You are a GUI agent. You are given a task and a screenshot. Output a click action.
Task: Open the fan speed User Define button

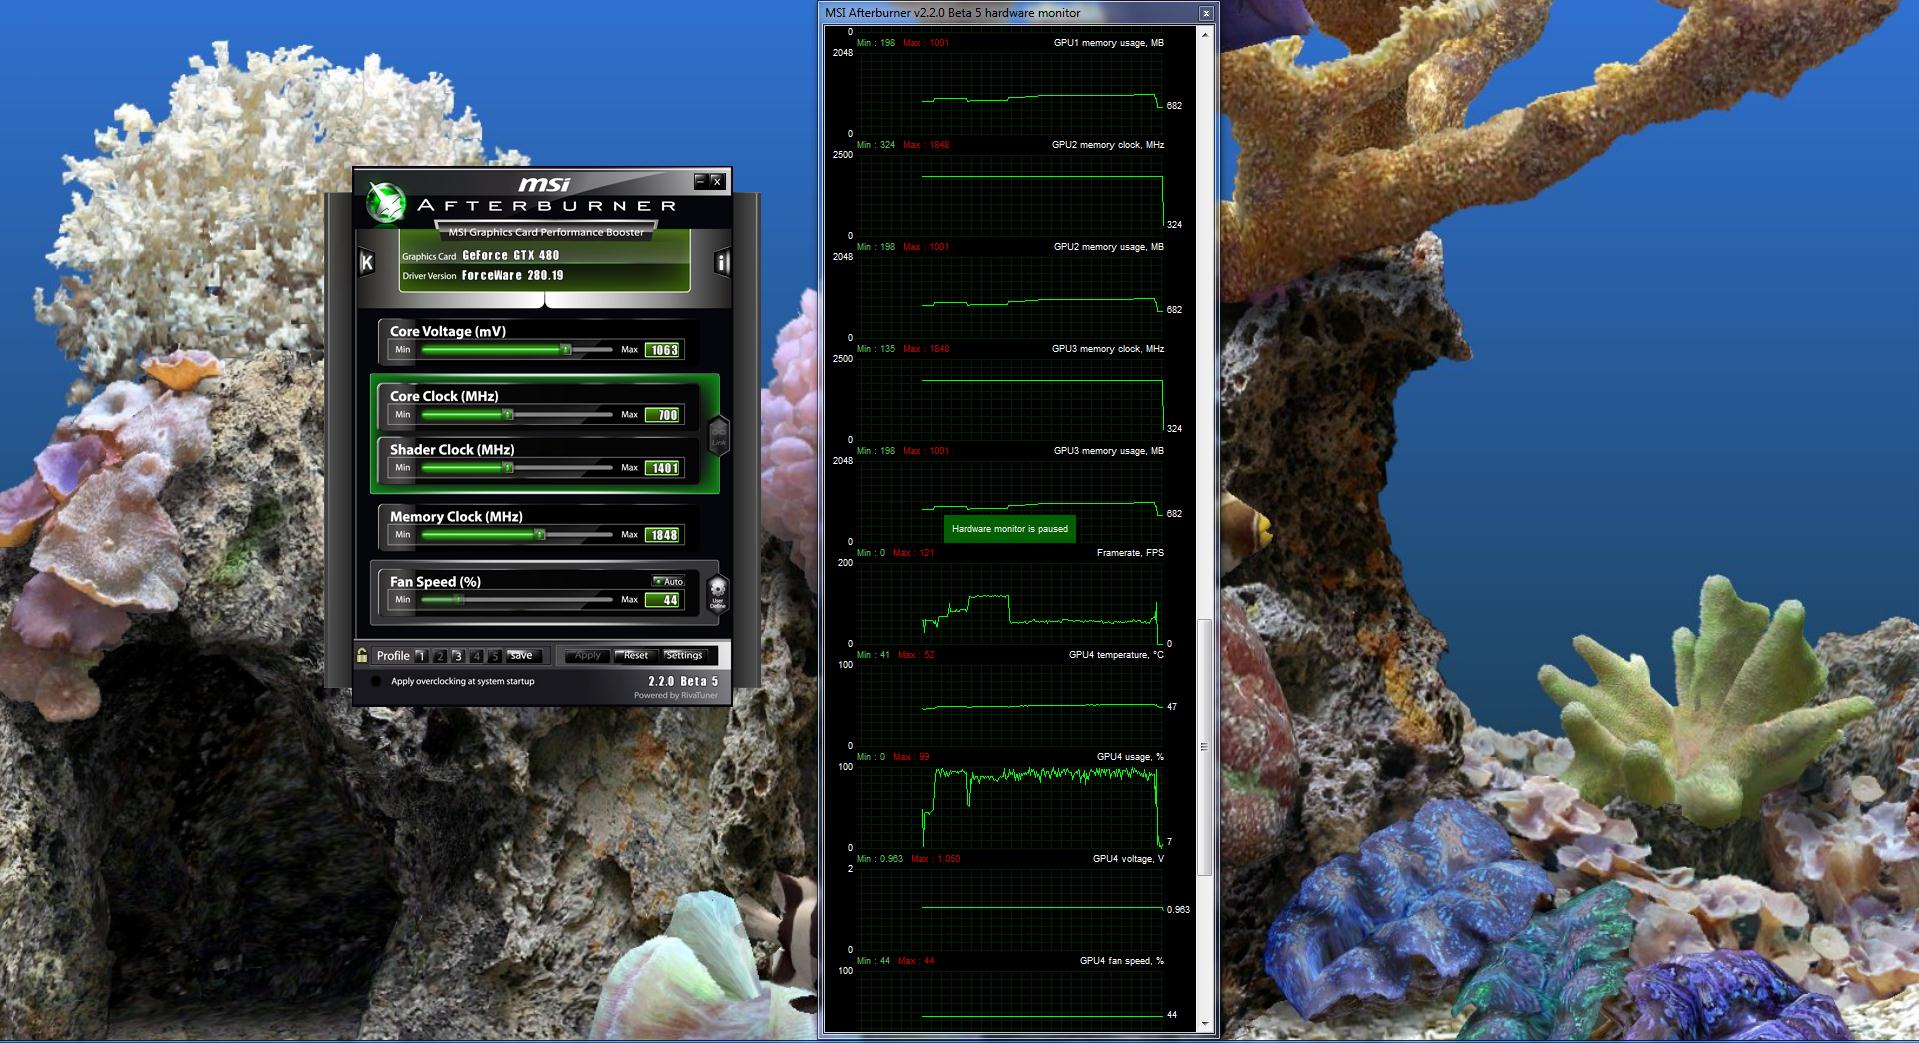(717, 593)
